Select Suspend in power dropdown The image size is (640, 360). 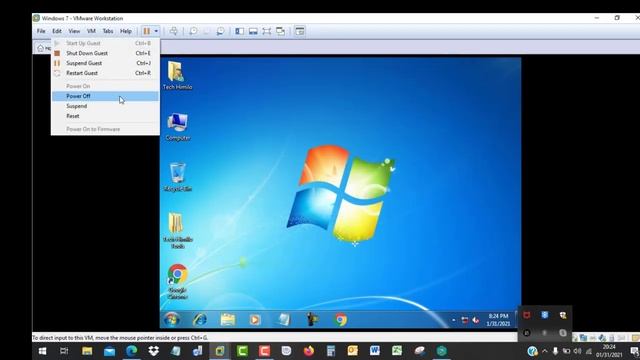[105, 106]
